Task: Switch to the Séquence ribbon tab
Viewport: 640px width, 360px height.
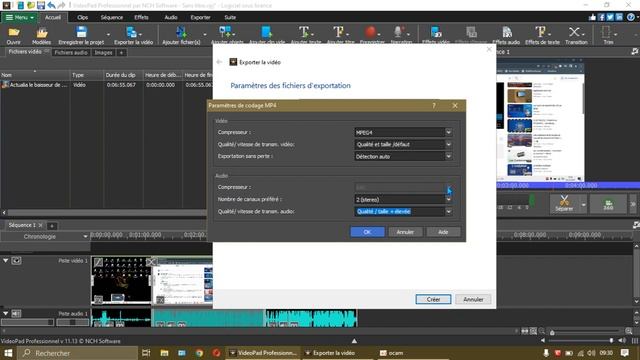Action: [x=111, y=17]
